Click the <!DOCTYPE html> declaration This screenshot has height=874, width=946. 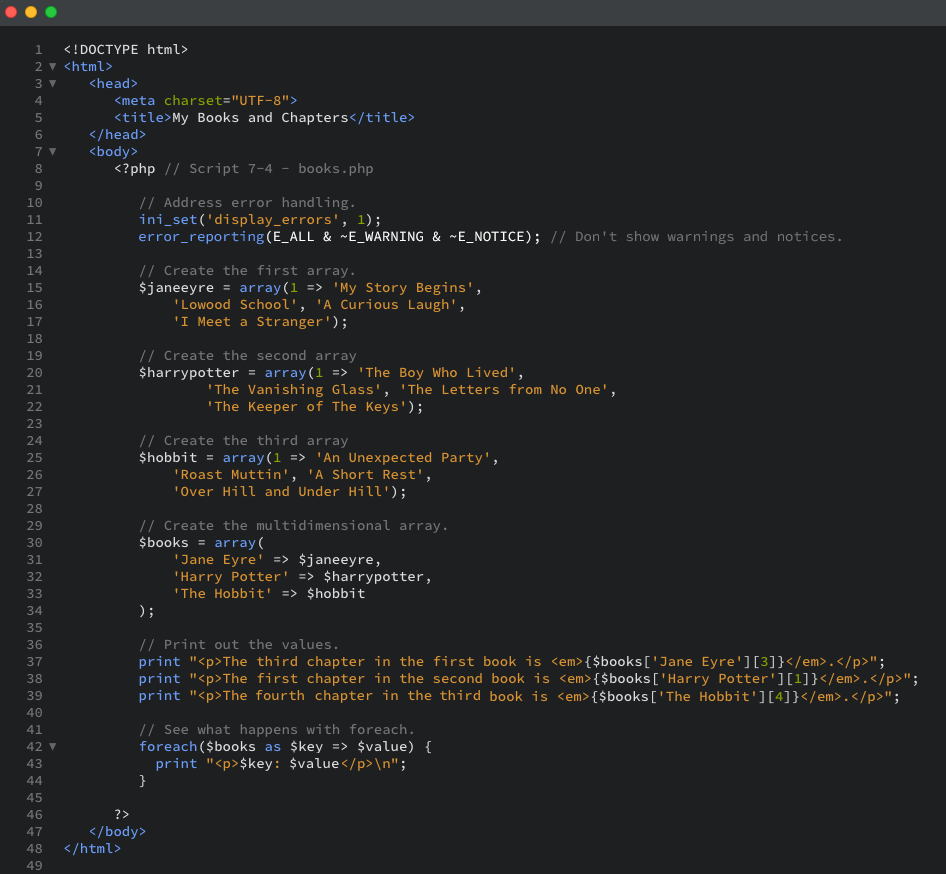(x=125, y=49)
